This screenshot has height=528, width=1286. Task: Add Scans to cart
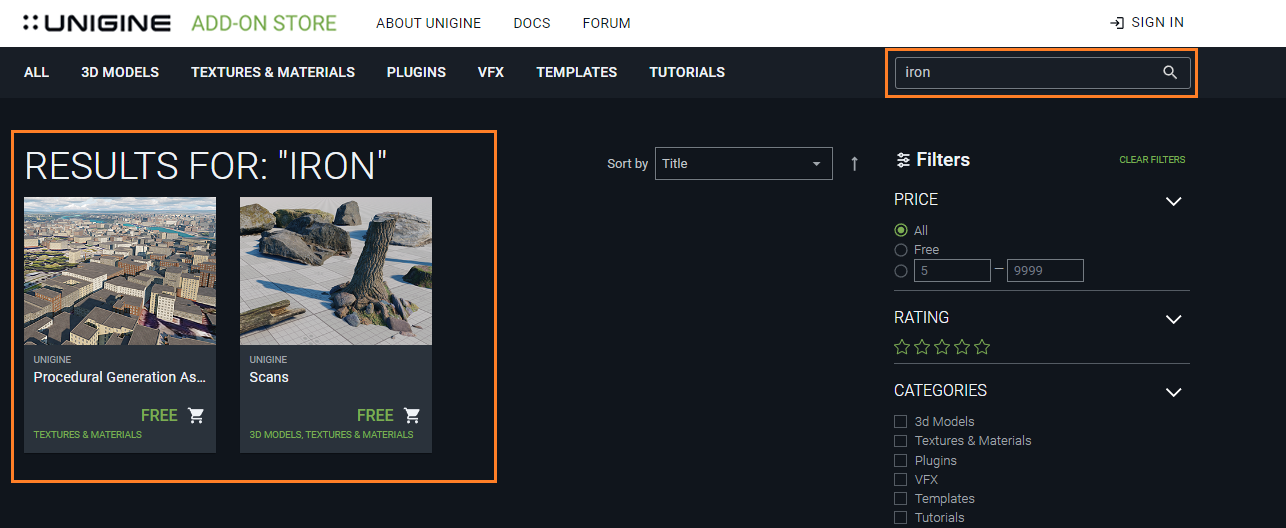412,415
